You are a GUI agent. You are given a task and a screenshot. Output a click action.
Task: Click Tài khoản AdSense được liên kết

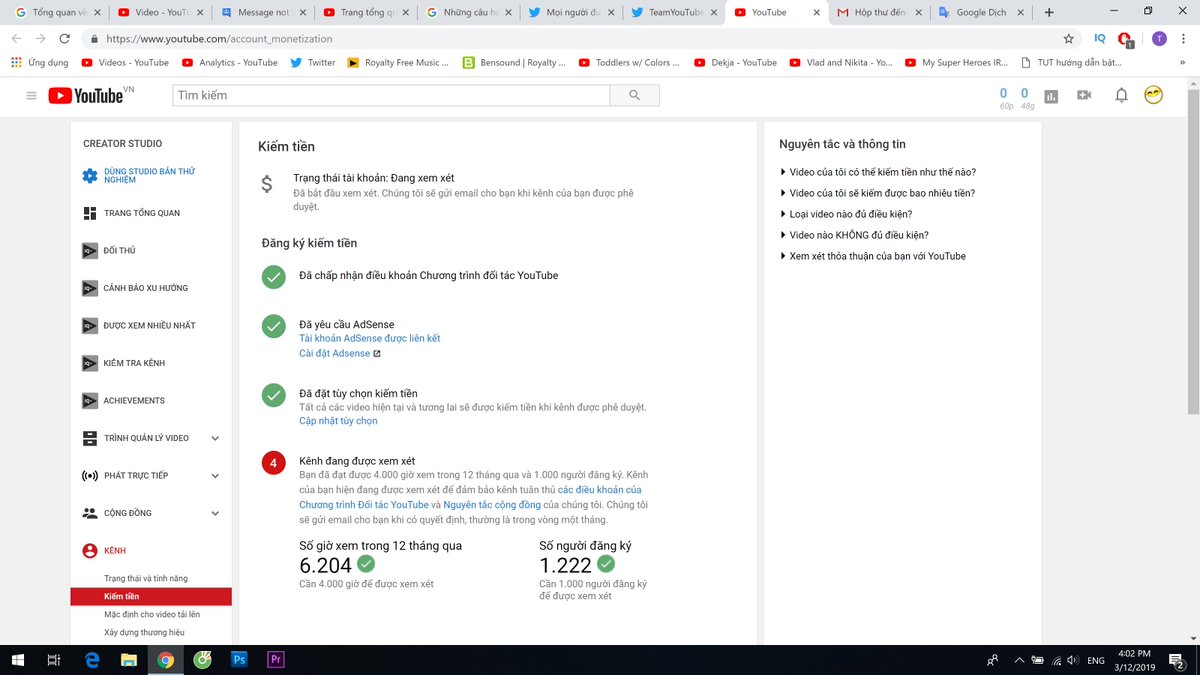[x=370, y=338]
